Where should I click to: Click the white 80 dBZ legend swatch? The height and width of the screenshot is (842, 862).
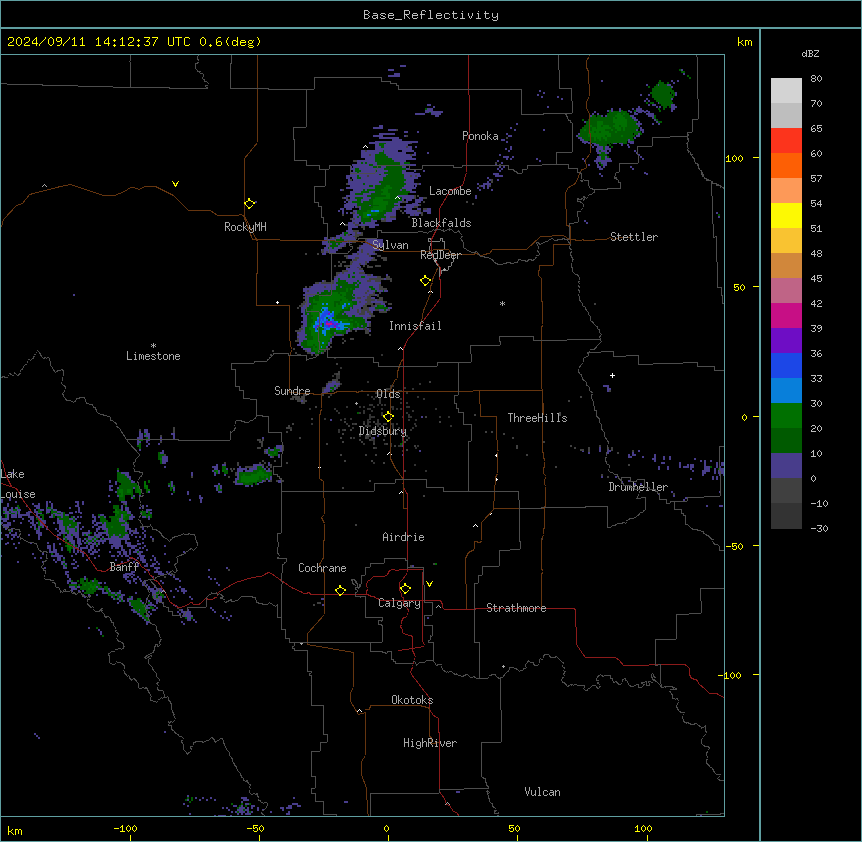tap(786, 90)
